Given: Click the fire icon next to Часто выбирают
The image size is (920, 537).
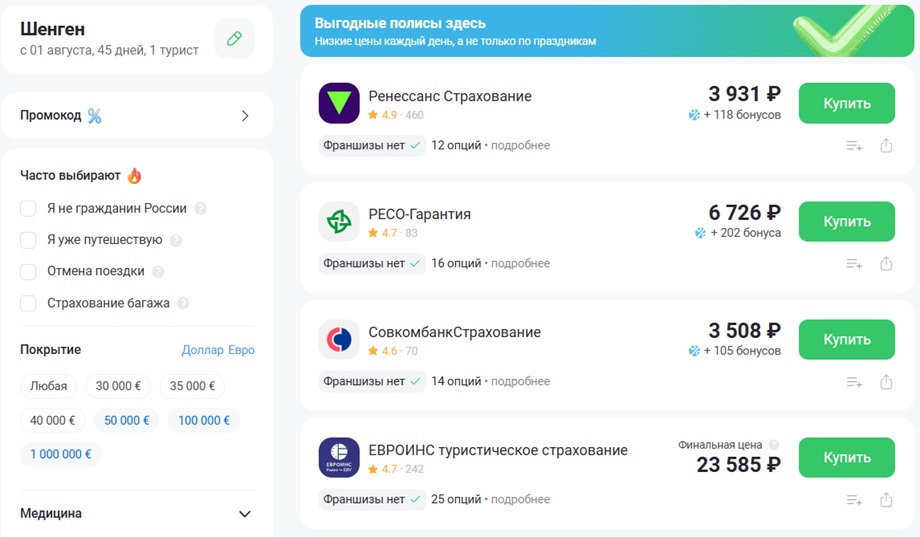Looking at the screenshot, I should point(134,175).
